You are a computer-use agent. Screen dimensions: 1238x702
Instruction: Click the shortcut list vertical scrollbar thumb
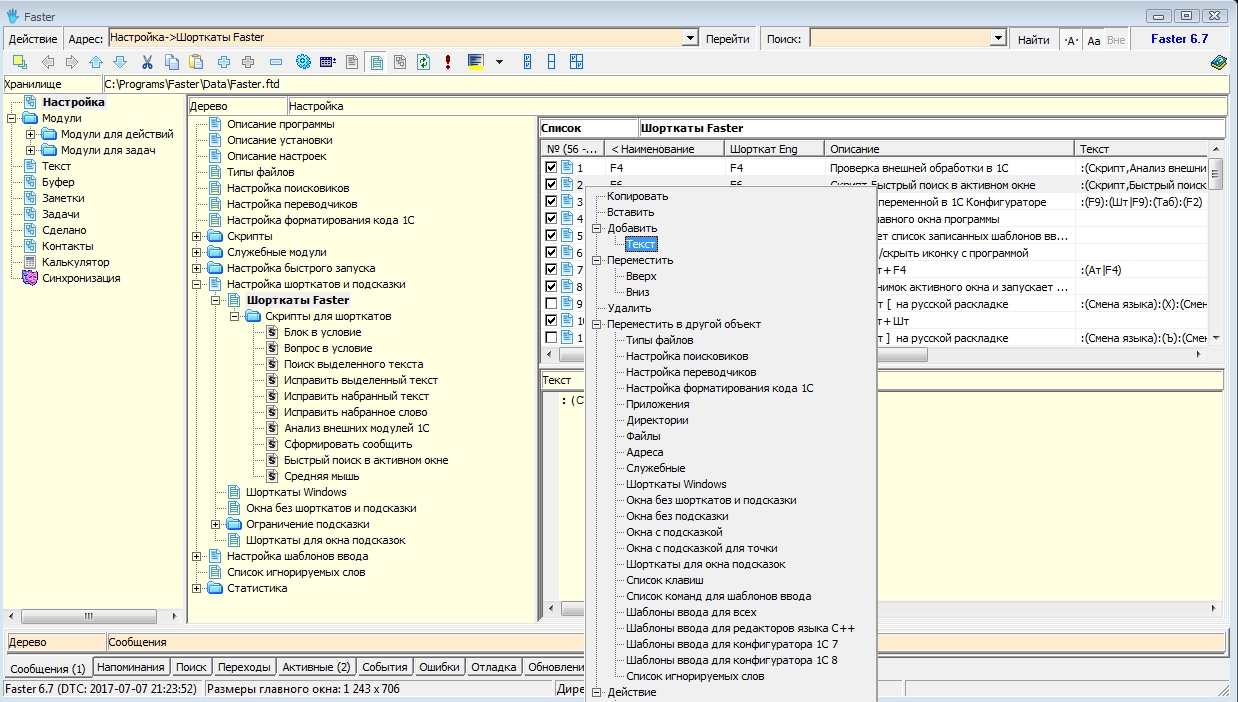tap(1216, 174)
